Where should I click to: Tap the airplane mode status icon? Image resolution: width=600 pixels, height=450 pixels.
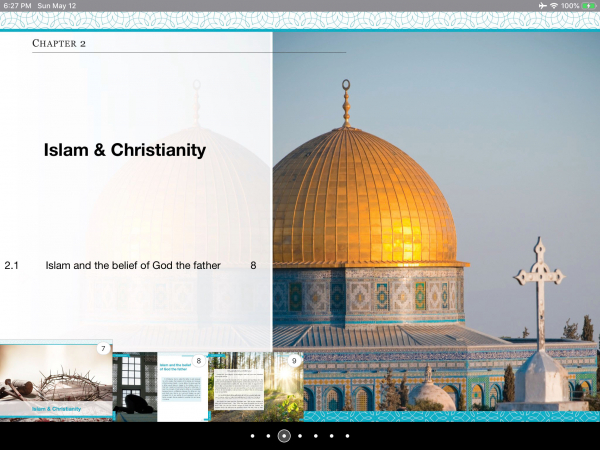(541, 6)
